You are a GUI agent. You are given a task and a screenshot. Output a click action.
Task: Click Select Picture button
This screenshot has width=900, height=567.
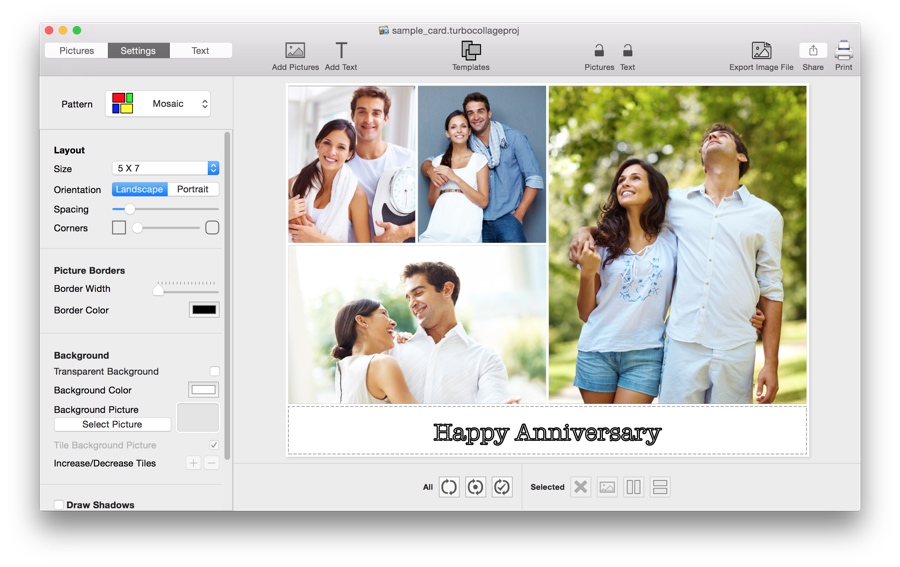tap(112, 425)
